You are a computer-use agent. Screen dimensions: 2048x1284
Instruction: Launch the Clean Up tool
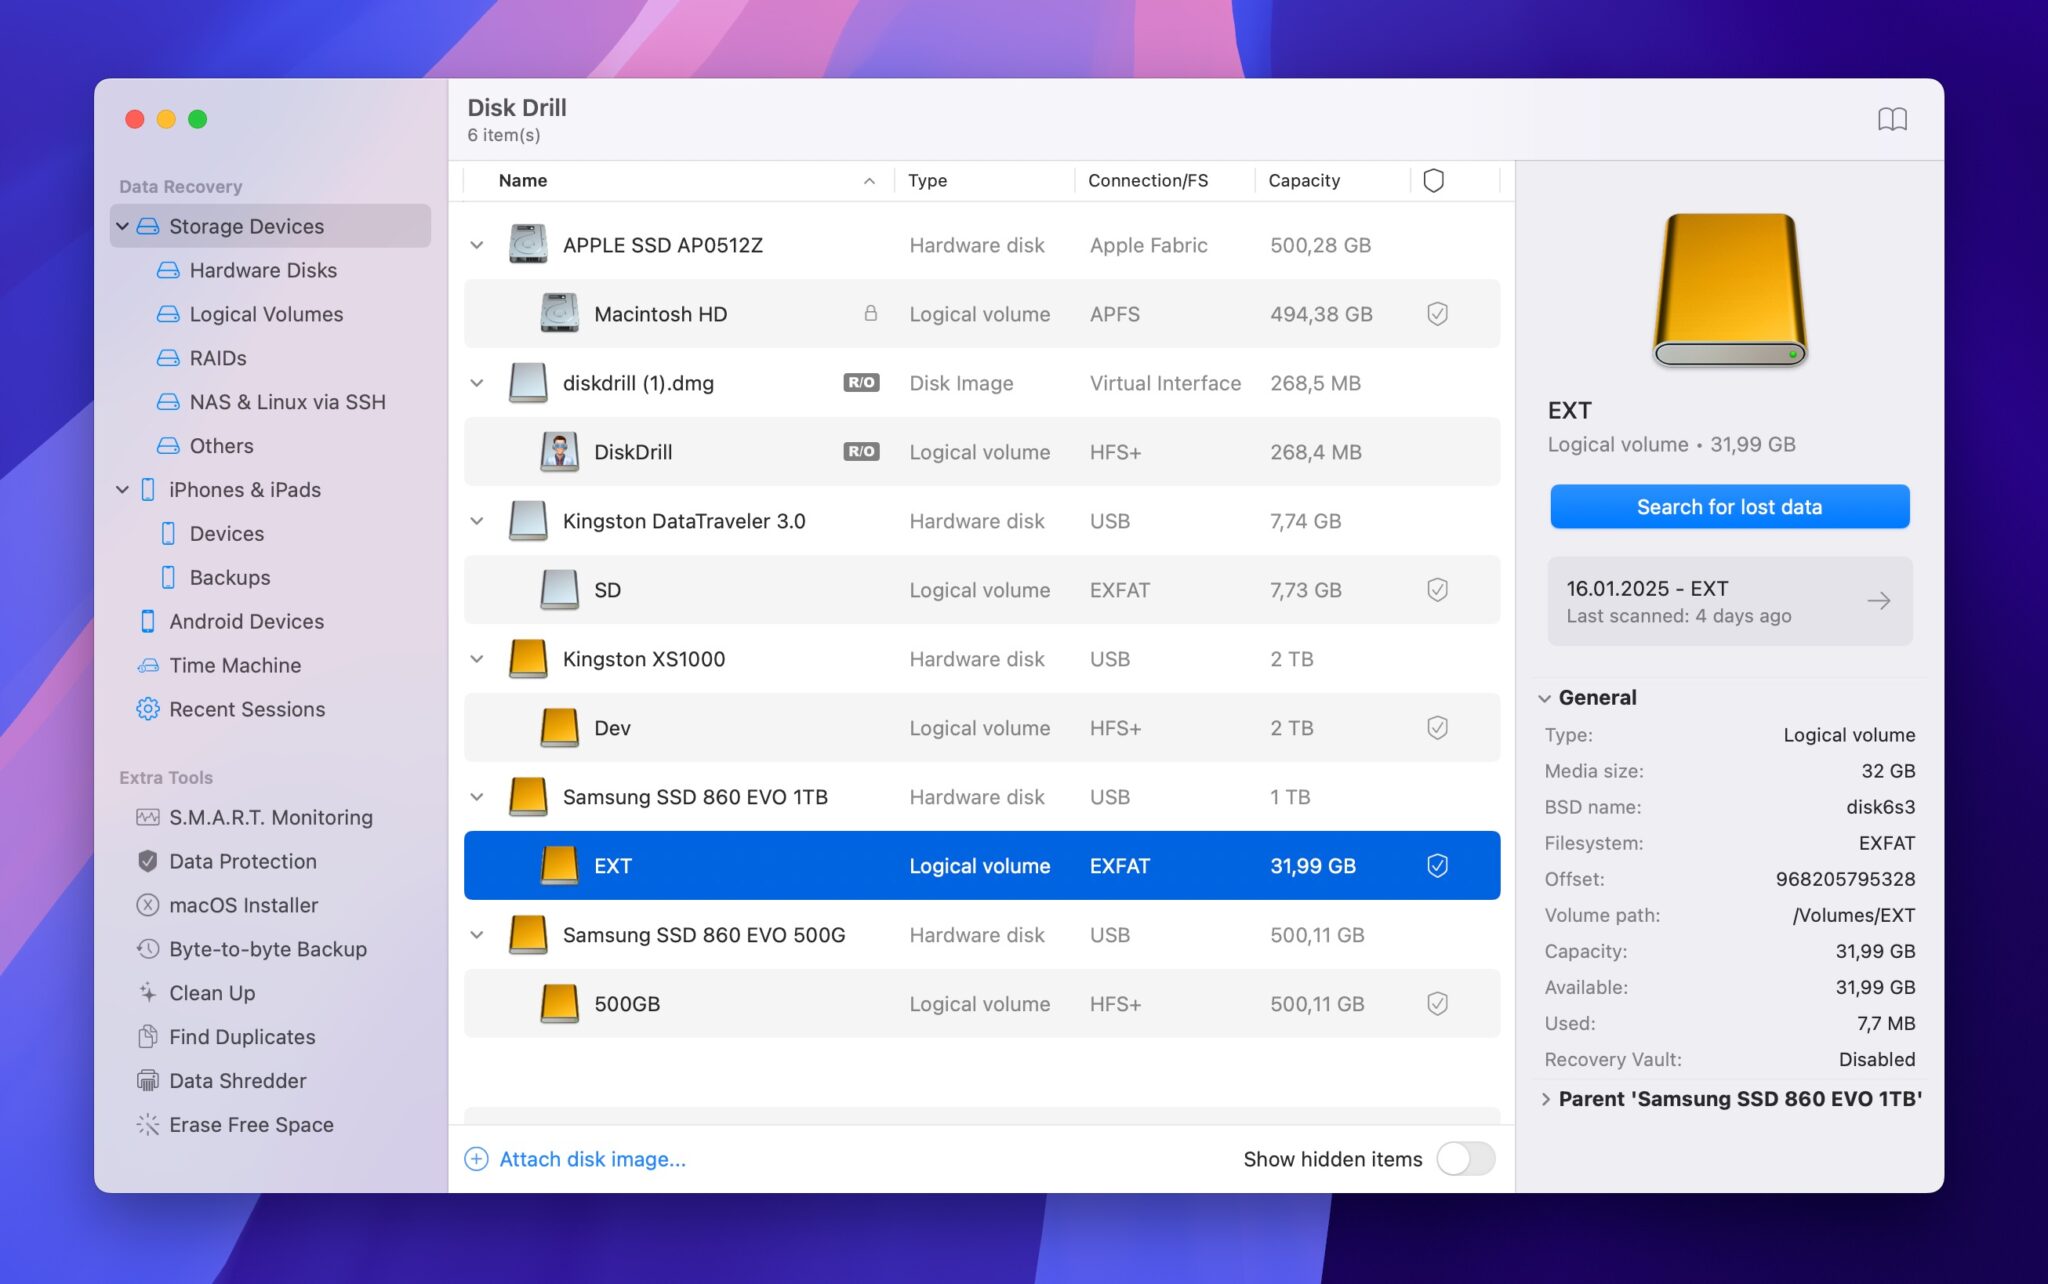click(x=211, y=993)
